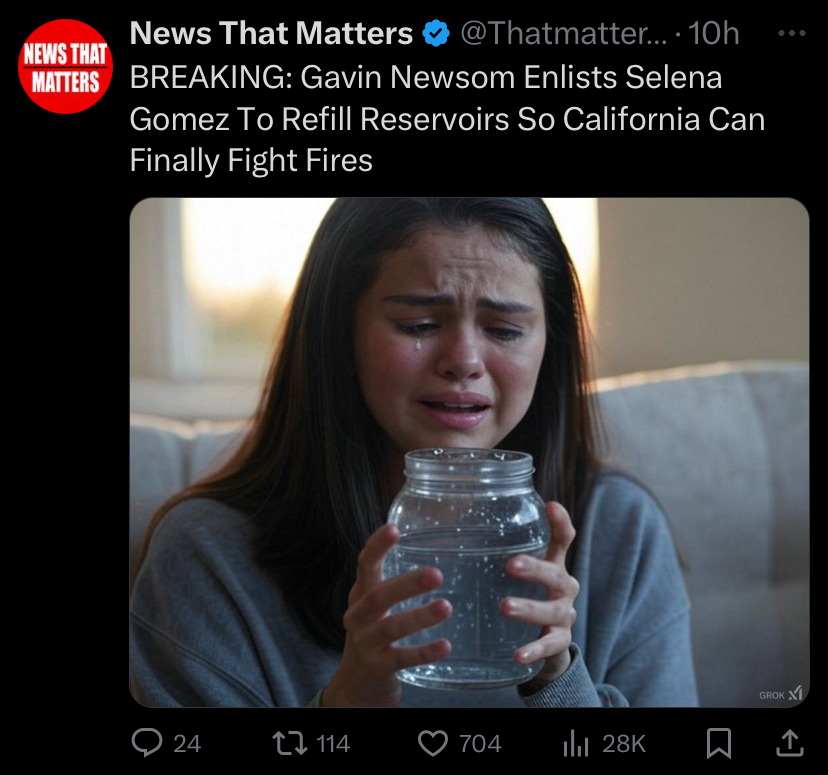Screen dimensions: 828x775
Task: Click the blue verified checkmark badge
Action: pos(436,33)
